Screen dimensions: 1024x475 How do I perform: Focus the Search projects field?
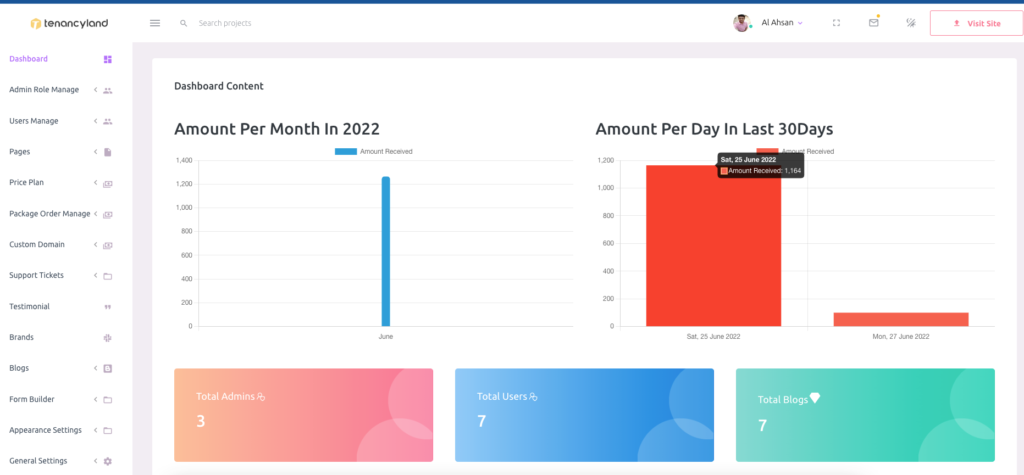225,23
